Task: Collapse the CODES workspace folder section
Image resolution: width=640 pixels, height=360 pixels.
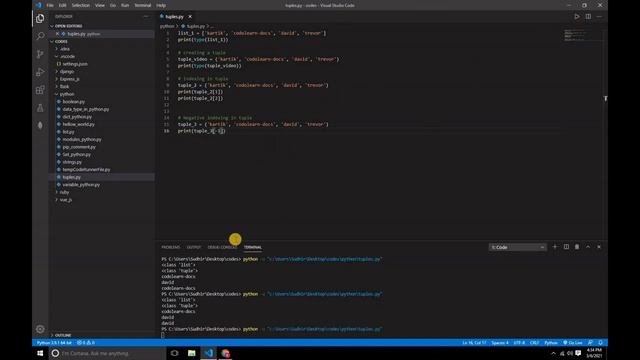Action: [61, 42]
